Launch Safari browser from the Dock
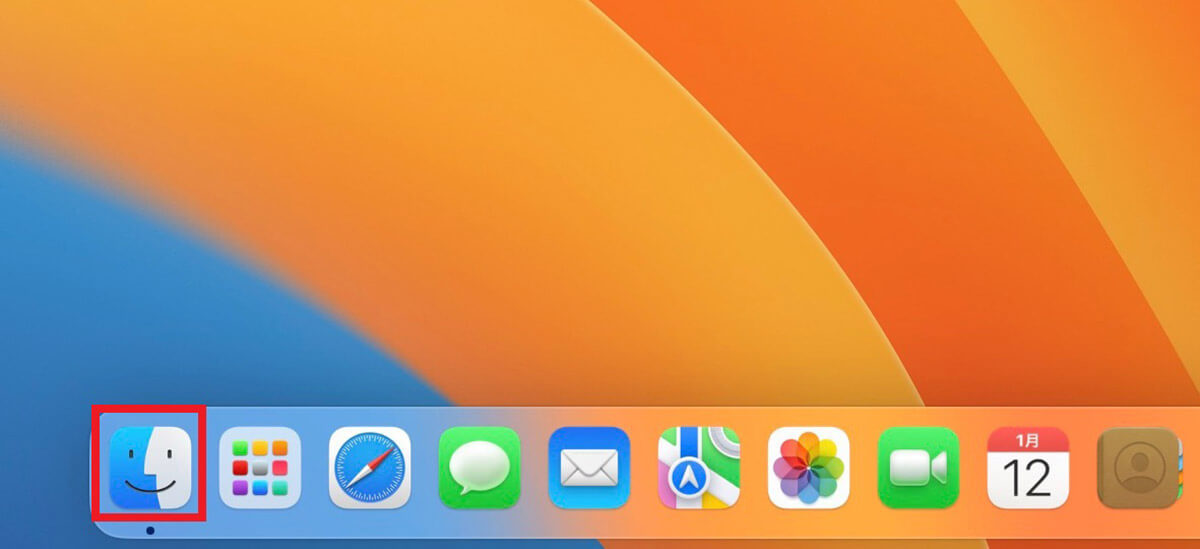1200x549 pixels. click(x=370, y=468)
